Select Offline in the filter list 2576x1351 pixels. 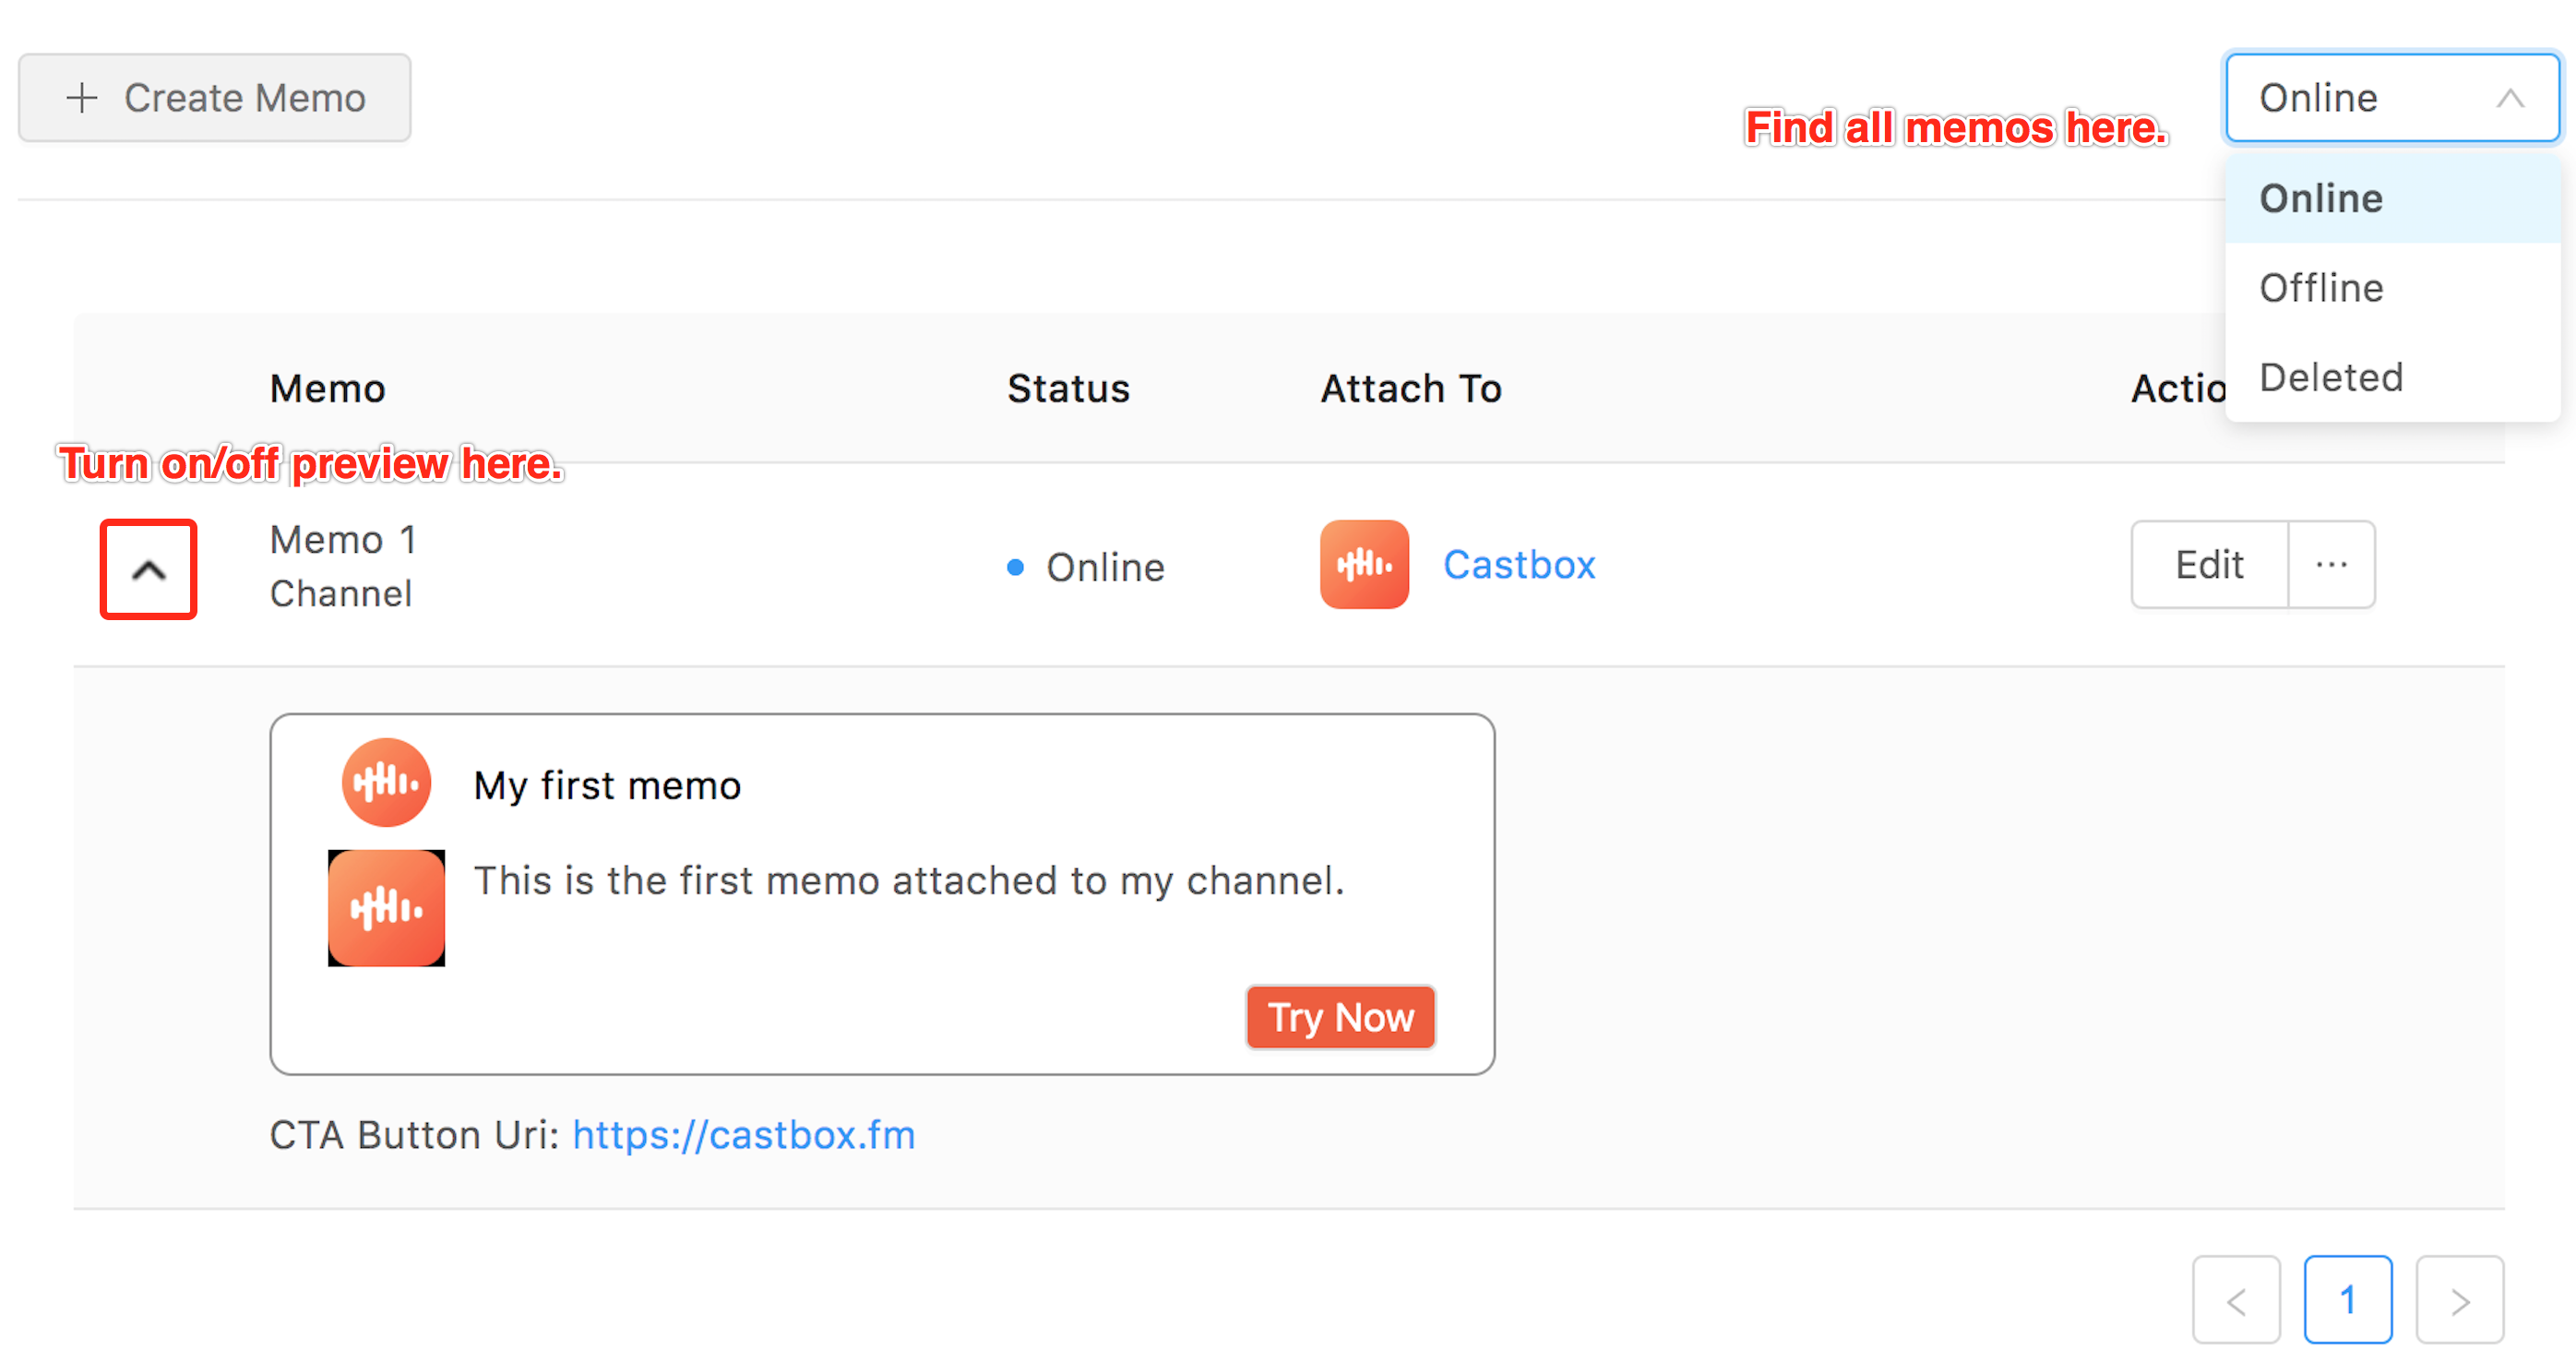[x=2321, y=288]
